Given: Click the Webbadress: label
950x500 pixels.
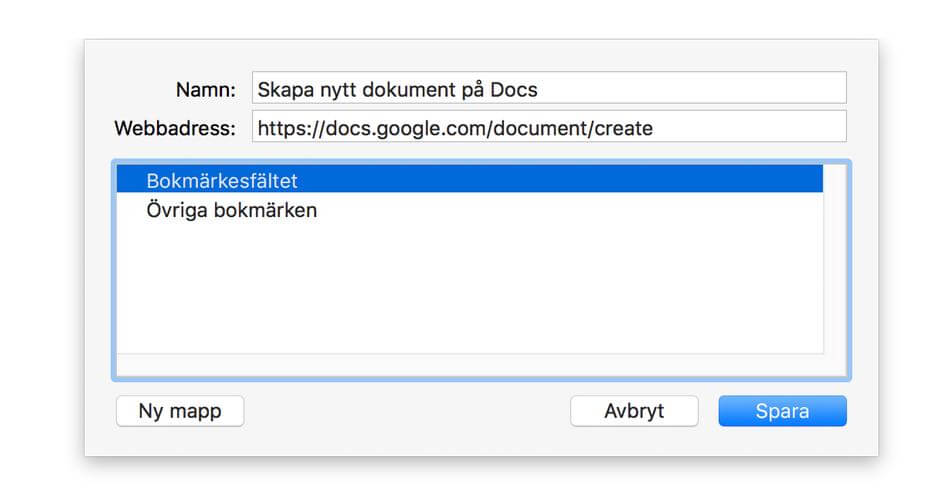Looking at the screenshot, I should point(175,128).
